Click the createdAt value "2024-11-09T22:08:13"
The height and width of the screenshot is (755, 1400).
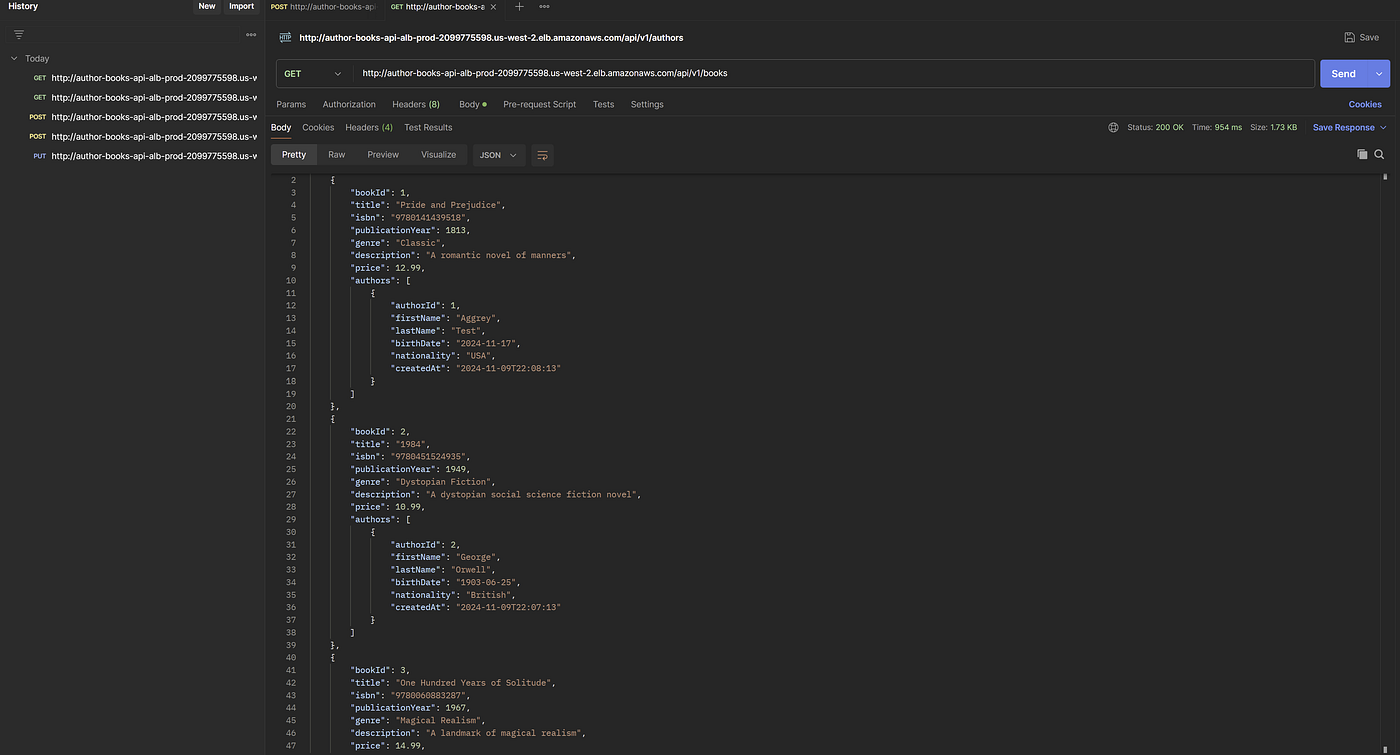tap(508, 369)
